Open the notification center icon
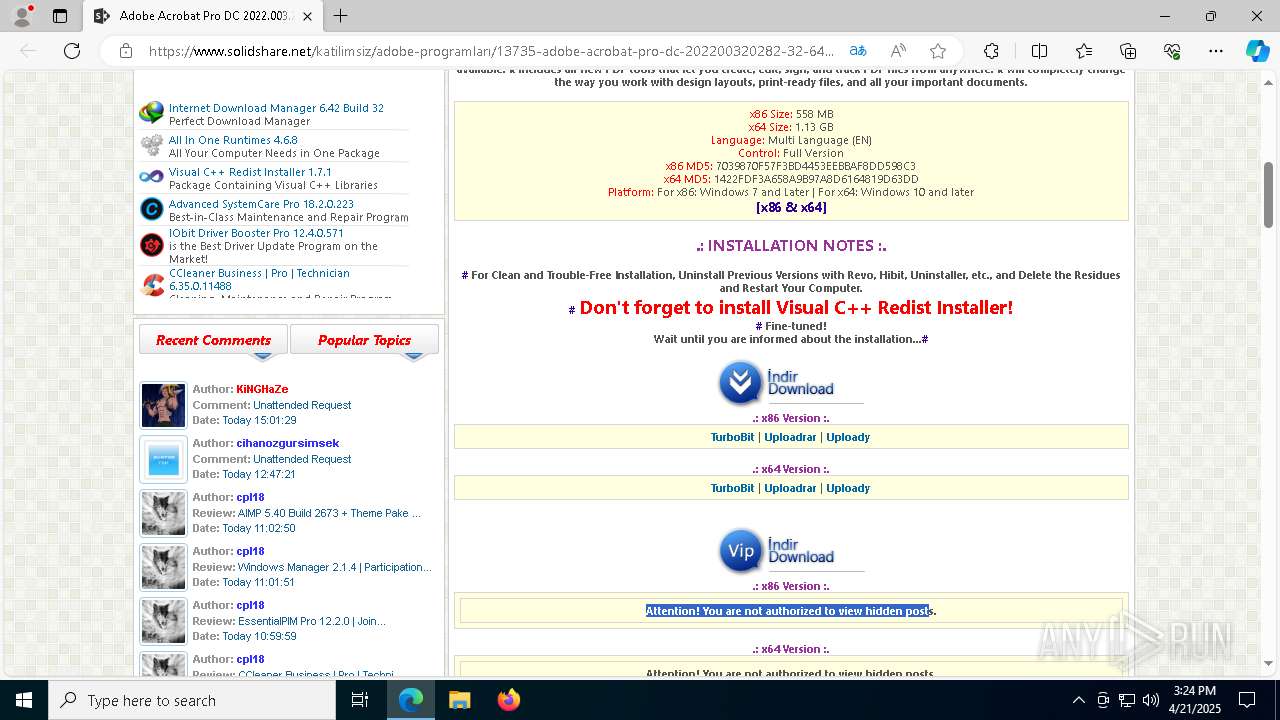Screen dimensions: 1280x720 1247,700
